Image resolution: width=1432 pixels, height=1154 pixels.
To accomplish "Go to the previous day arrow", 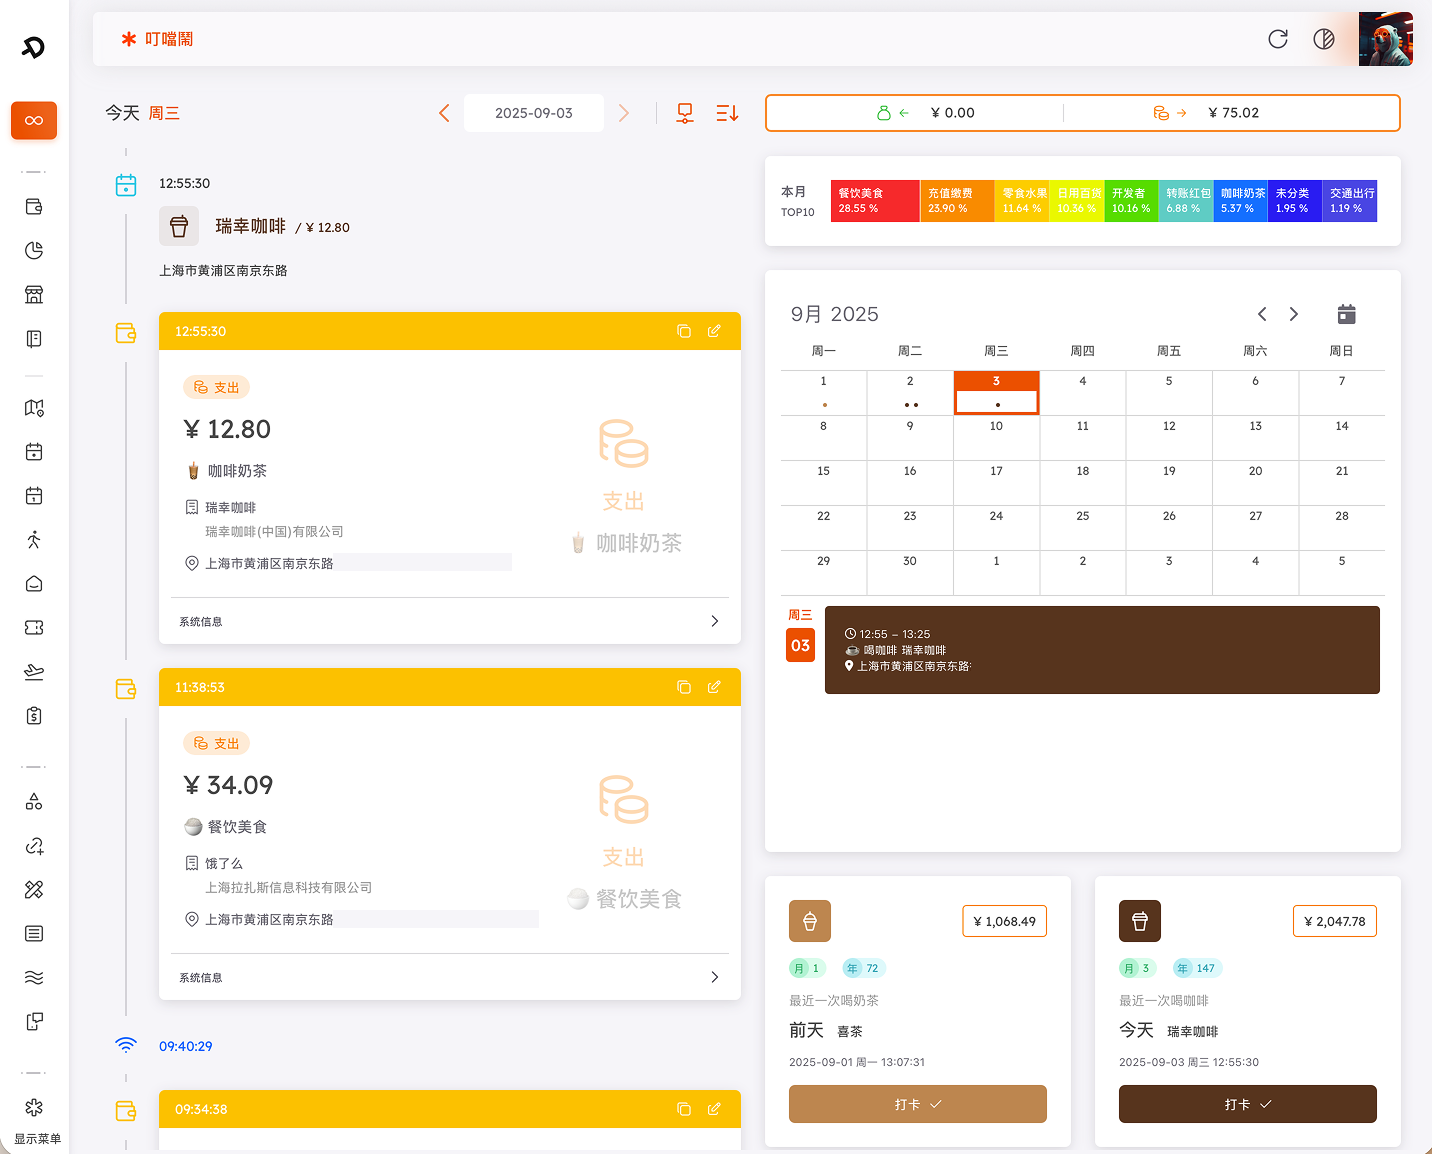I will coord(444,113).
